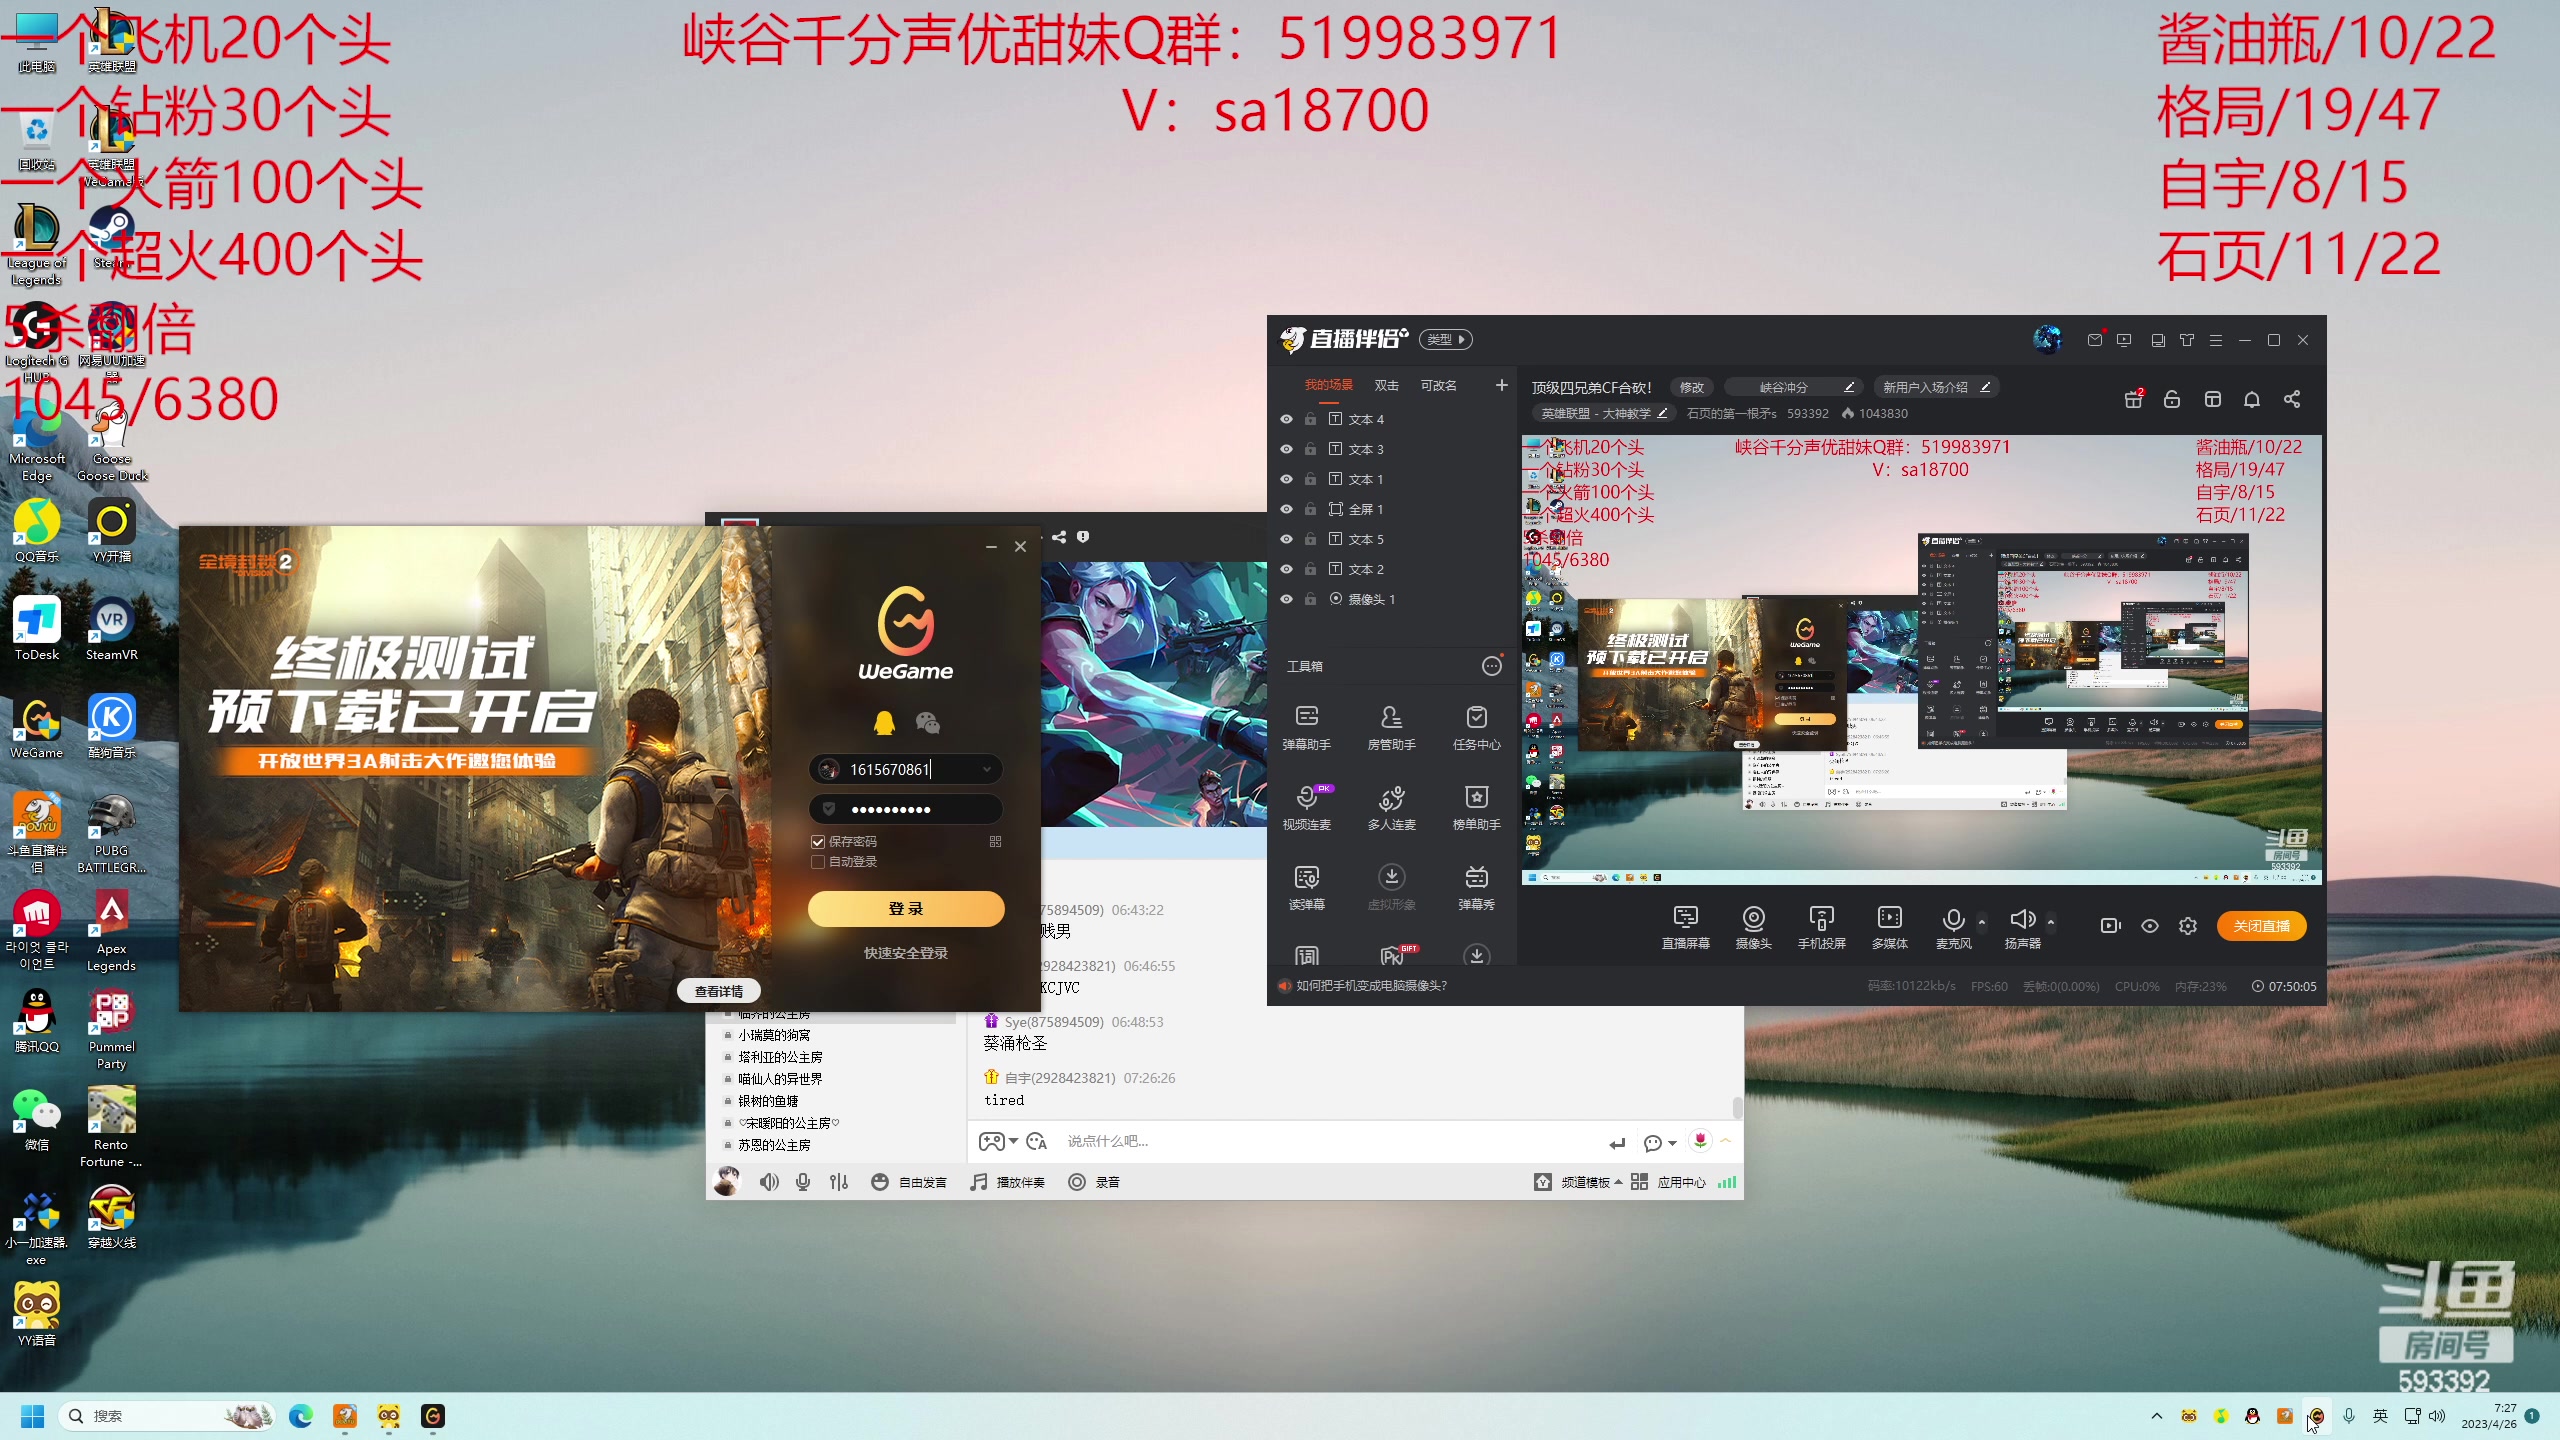Lock the 文本 5 layer
Image resolution: width=2560 pixels, height=1440 pixels.
(x=1310, y=539)
